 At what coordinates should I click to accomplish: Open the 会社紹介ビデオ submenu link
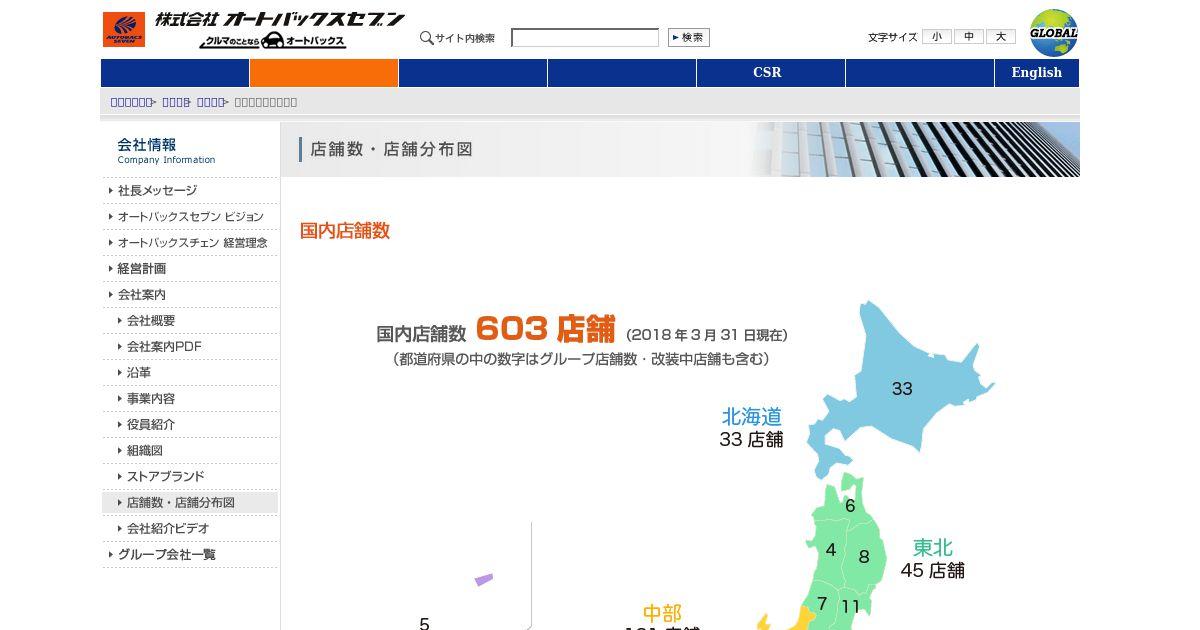click(x=168, y=529)
